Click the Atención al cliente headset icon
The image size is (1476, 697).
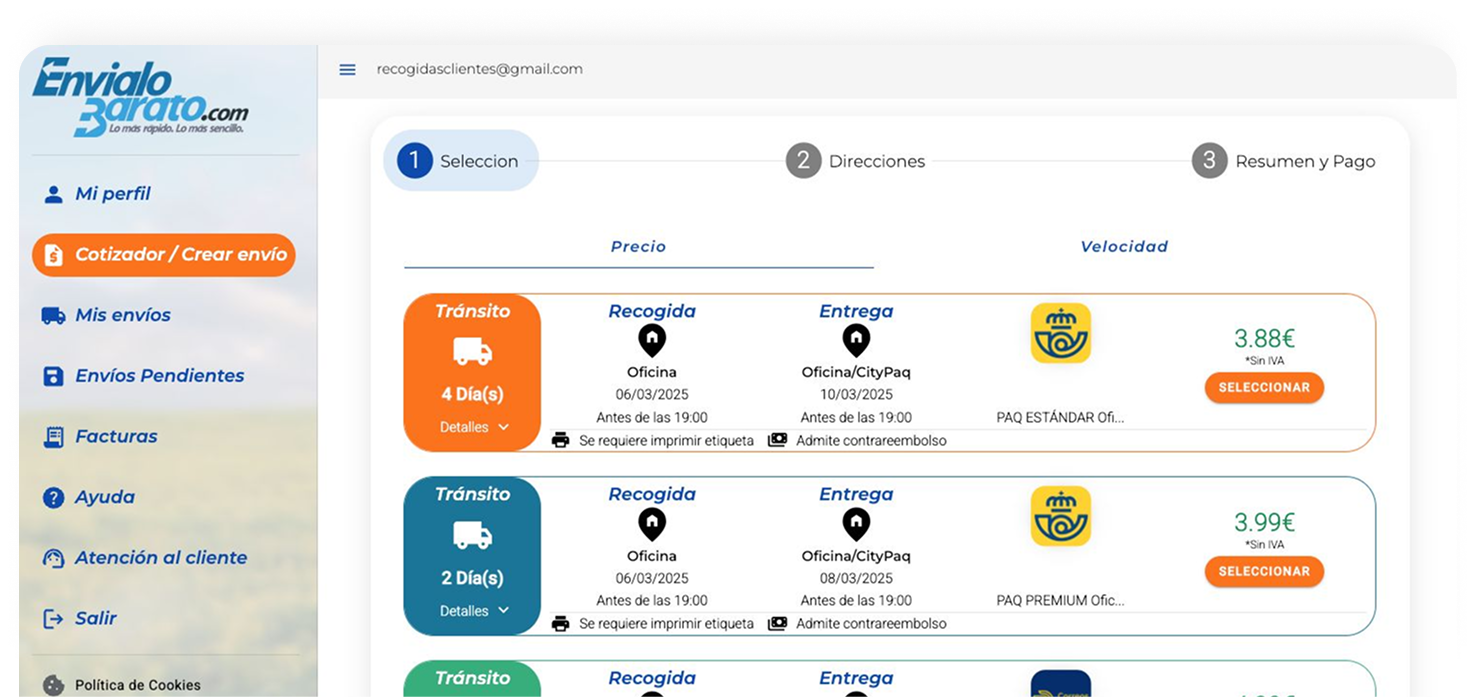[x=53, y=558]
